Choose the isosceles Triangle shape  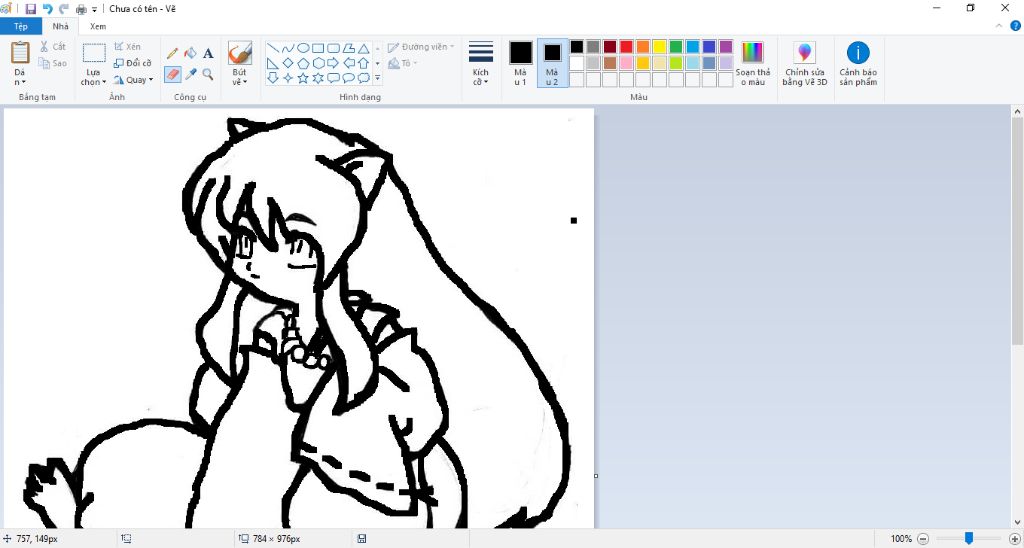[x=364, y=48]
